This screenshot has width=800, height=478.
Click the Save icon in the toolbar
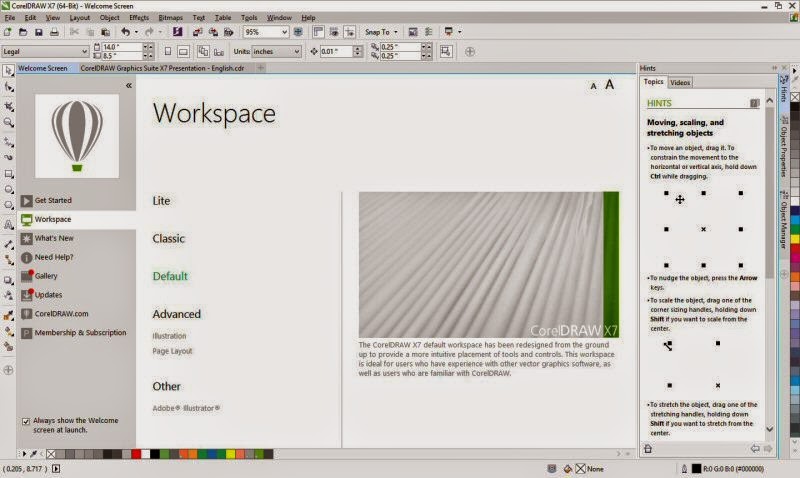point(38,32)
